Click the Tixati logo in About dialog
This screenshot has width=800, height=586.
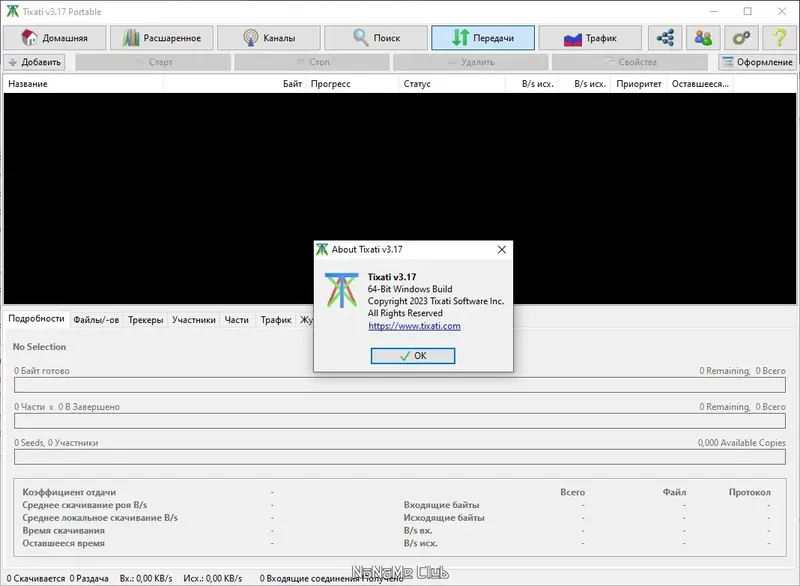[x=341, y=290]
